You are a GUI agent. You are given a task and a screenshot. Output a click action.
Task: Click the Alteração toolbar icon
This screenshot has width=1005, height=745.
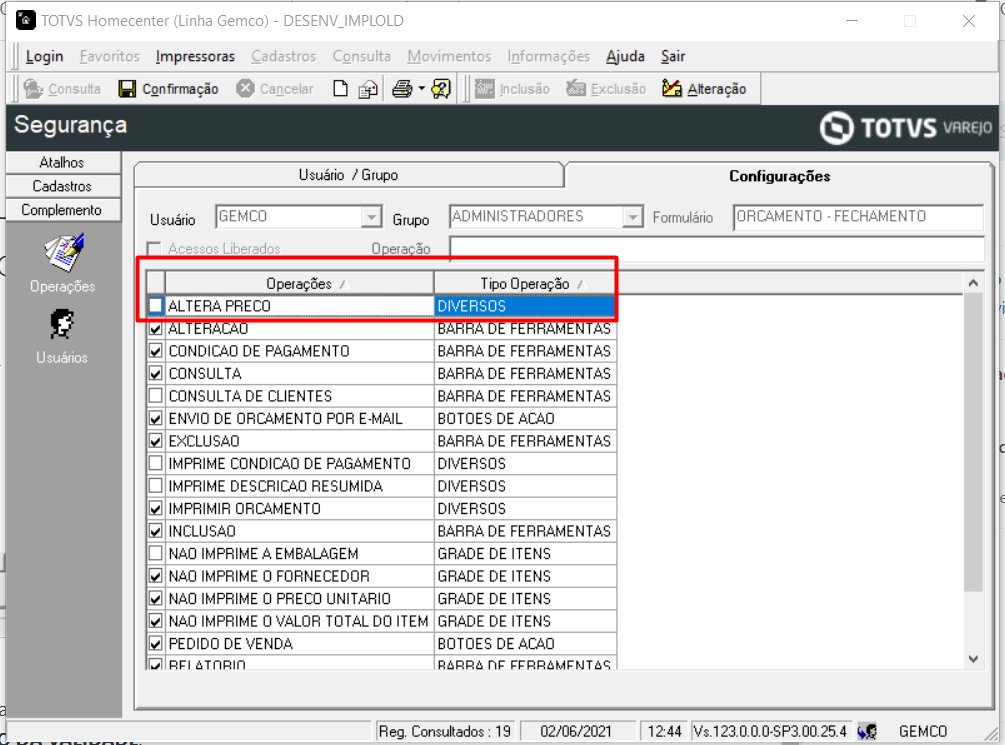(x=672, y=88)
